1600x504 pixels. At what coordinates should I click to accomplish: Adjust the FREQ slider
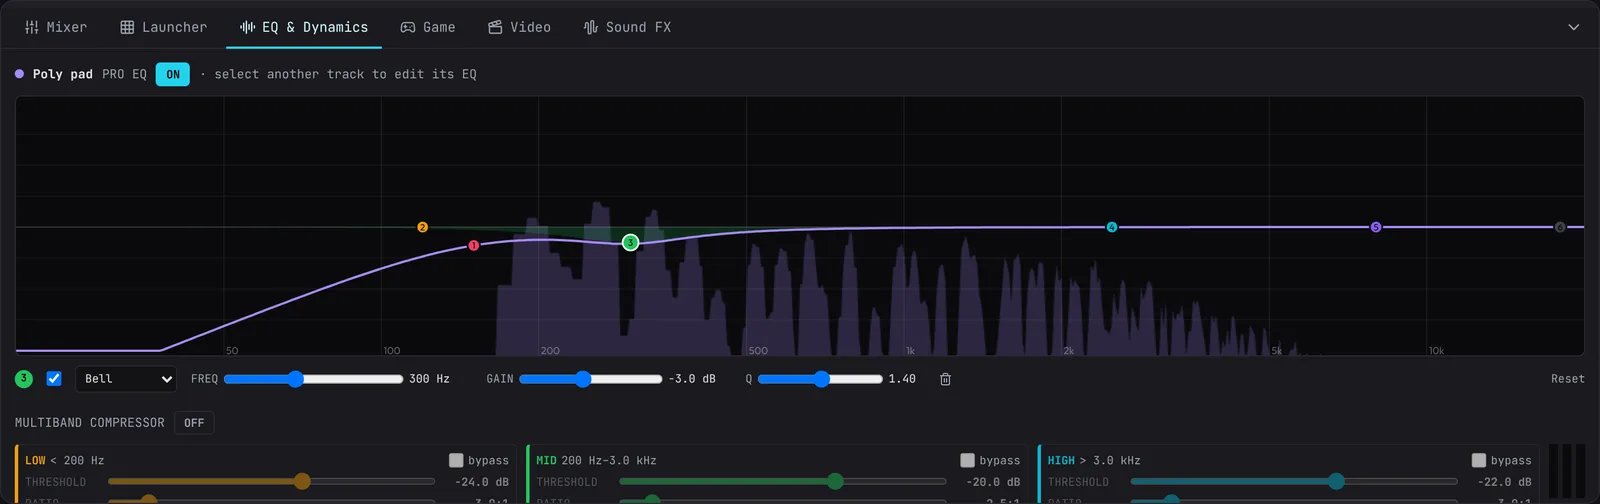313,379
